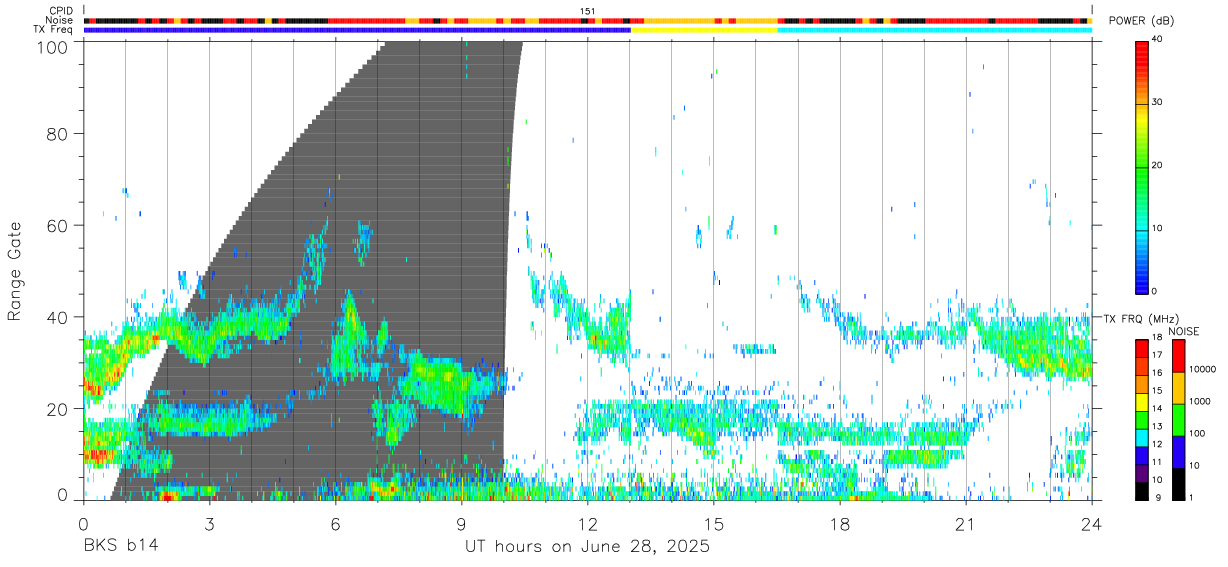Click the Range Gate axis title

point(16,271)
